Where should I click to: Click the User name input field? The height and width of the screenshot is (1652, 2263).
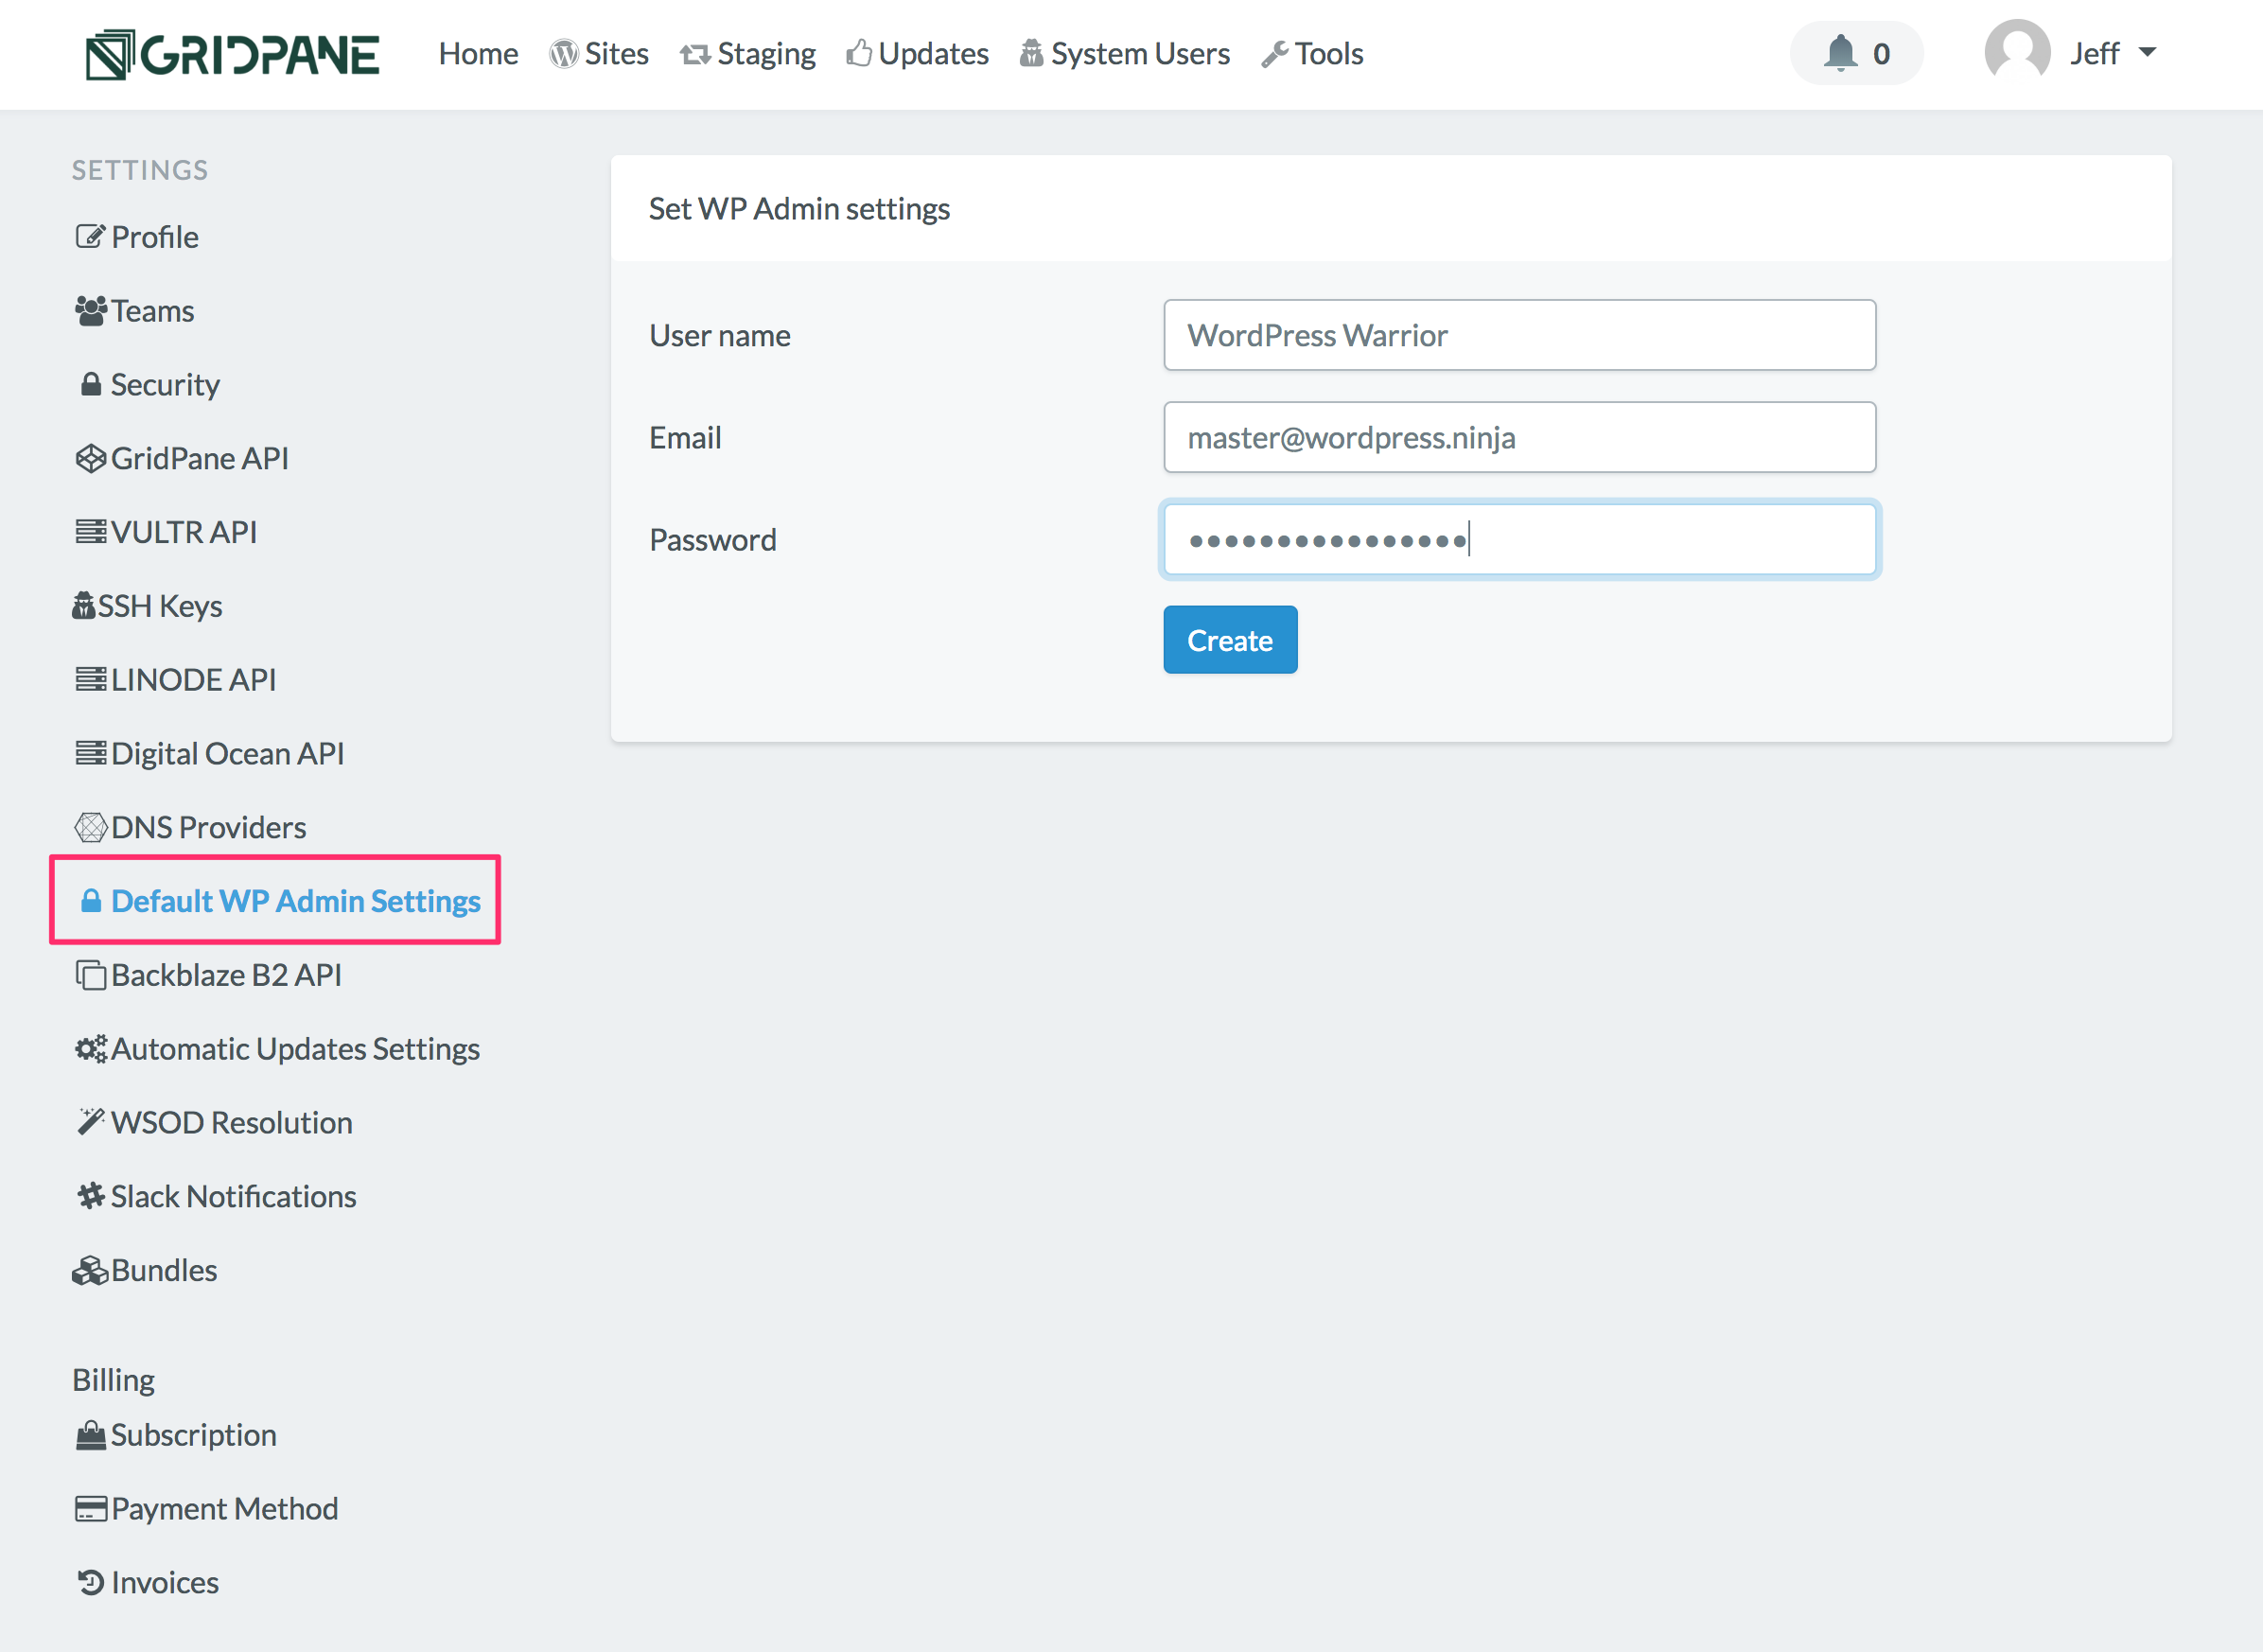1519,335
